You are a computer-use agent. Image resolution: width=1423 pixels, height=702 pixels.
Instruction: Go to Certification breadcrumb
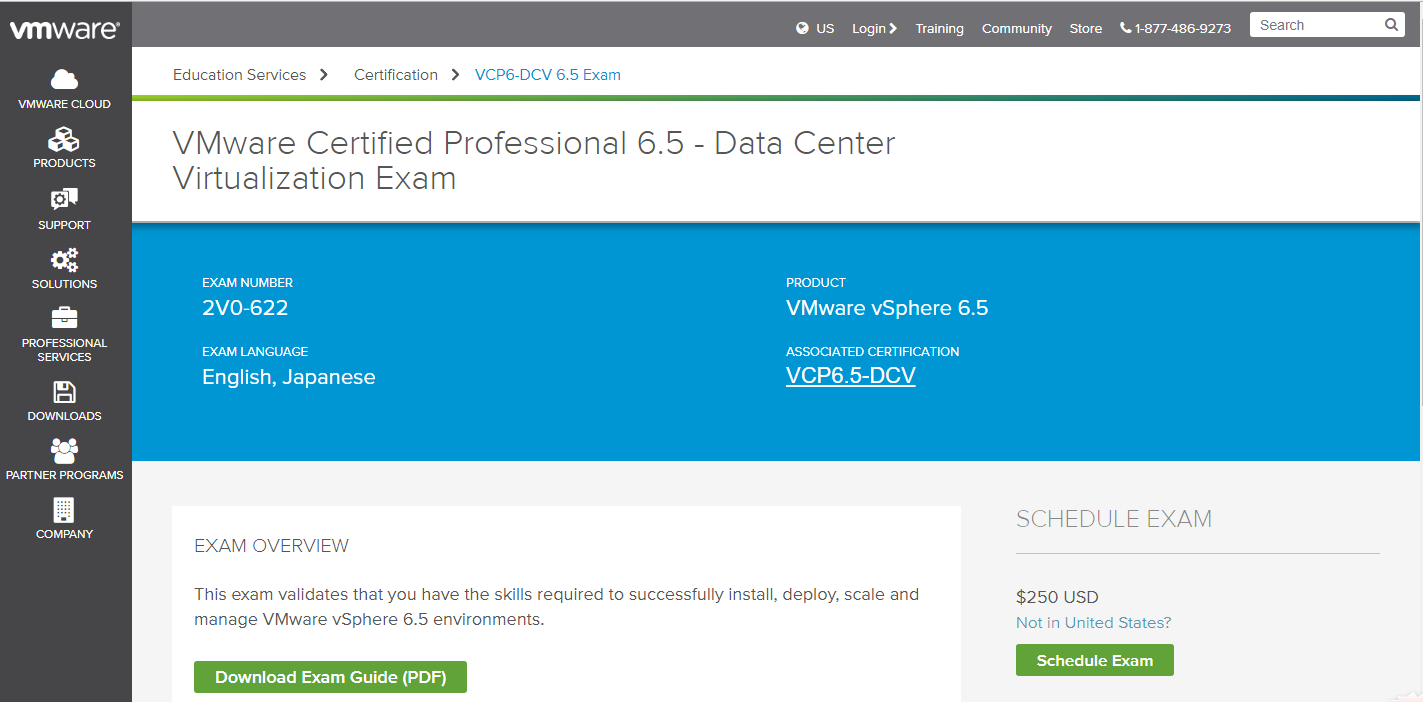[396, 74]
